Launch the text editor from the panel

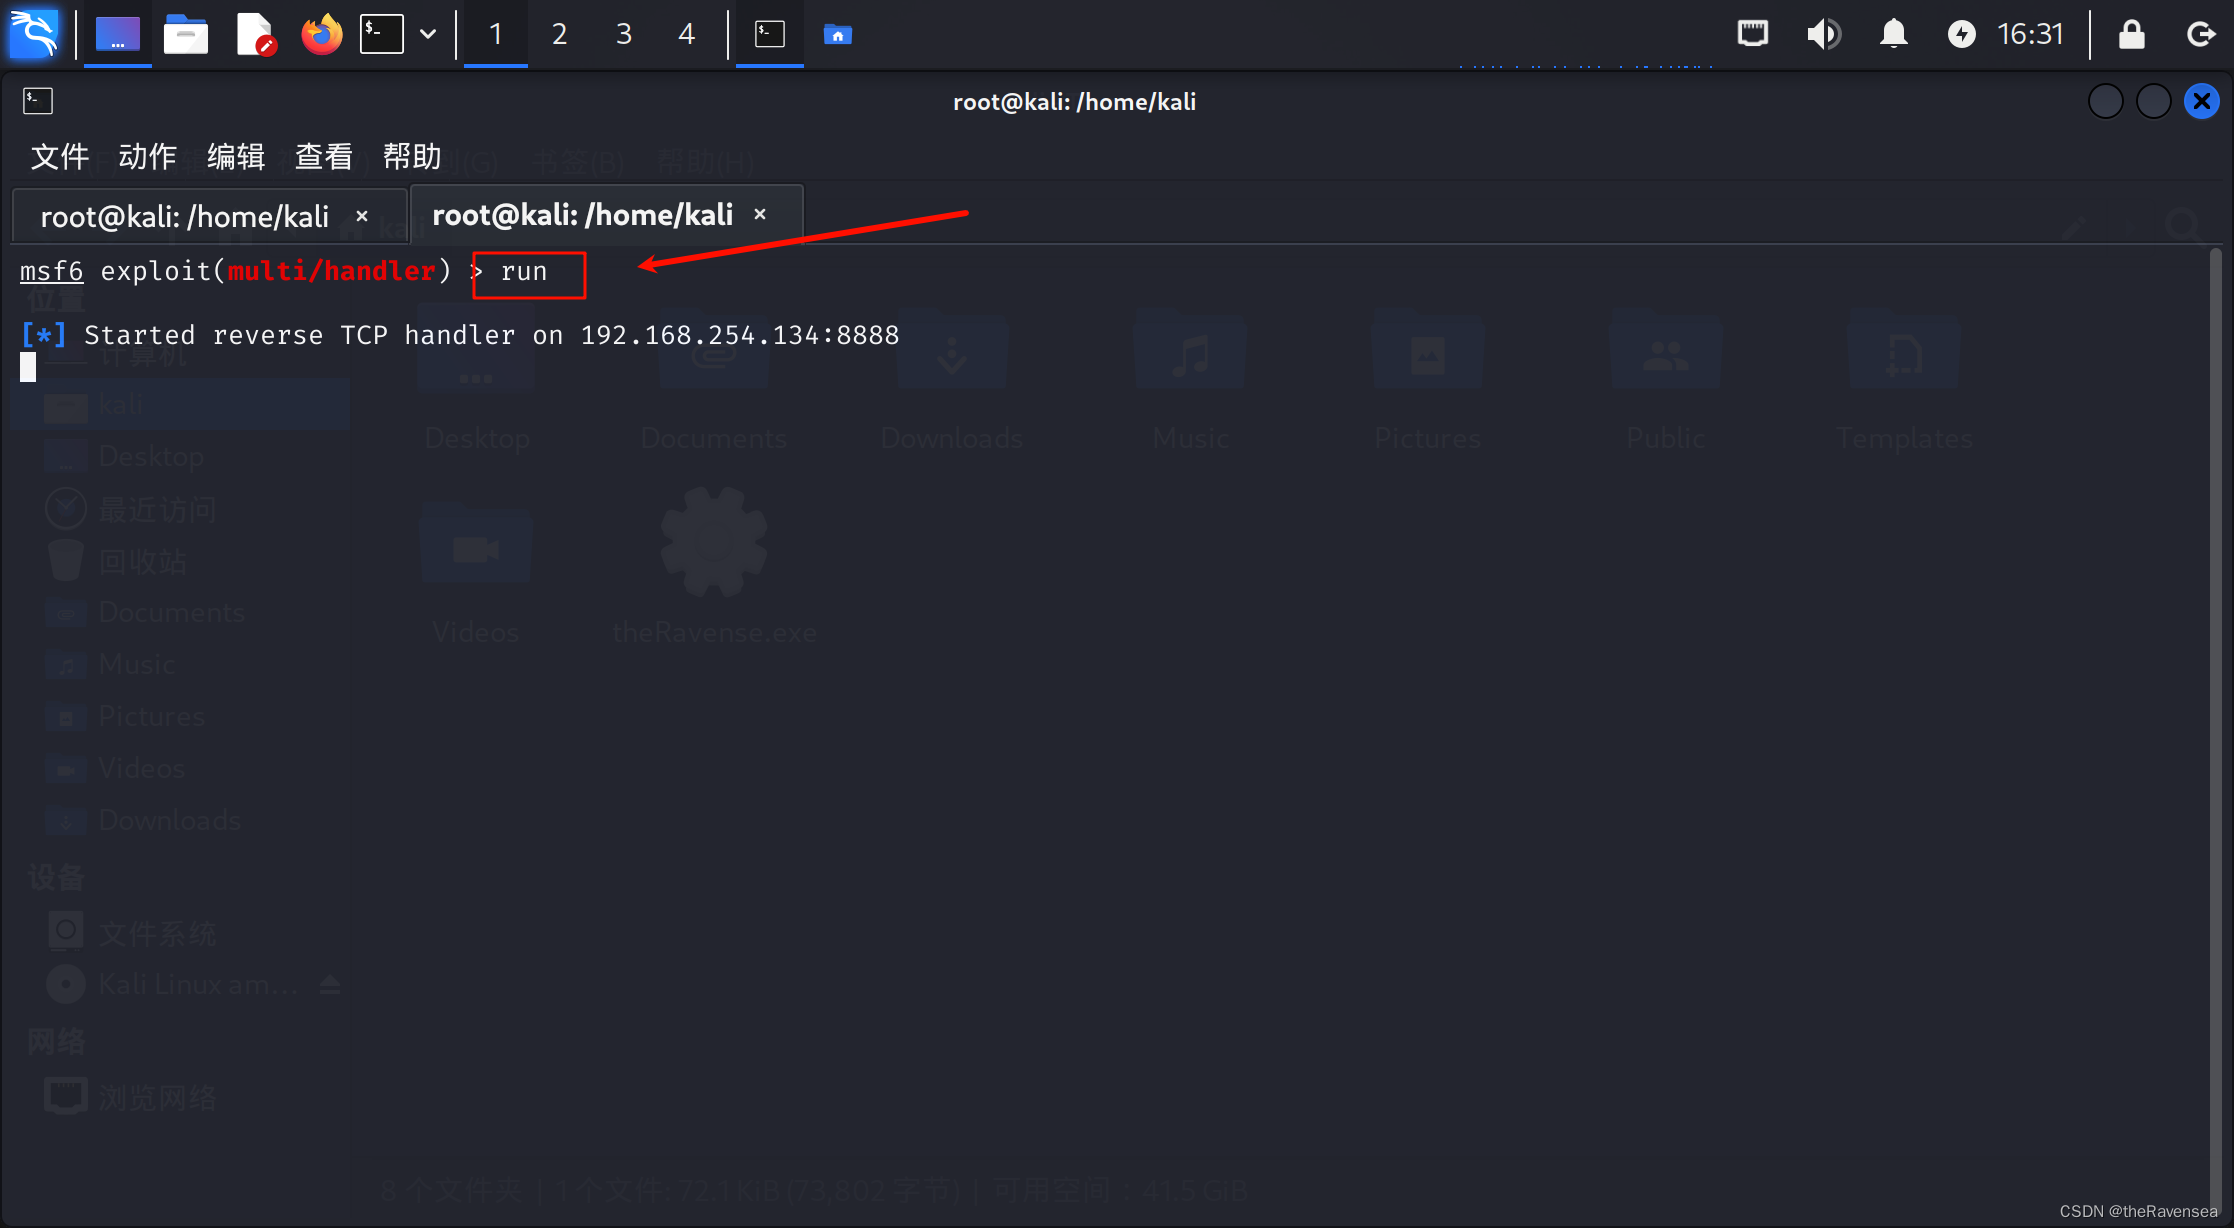pyautogui.click(x=255, y=34)
